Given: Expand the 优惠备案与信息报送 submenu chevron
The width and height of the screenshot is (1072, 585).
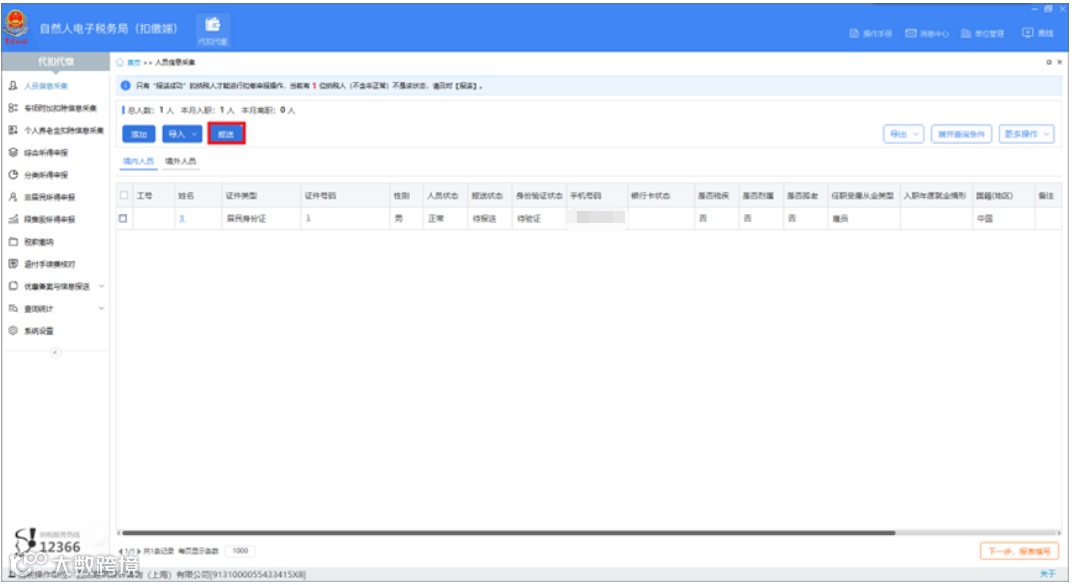Looking at the screenshot, I should coord(101,286).
